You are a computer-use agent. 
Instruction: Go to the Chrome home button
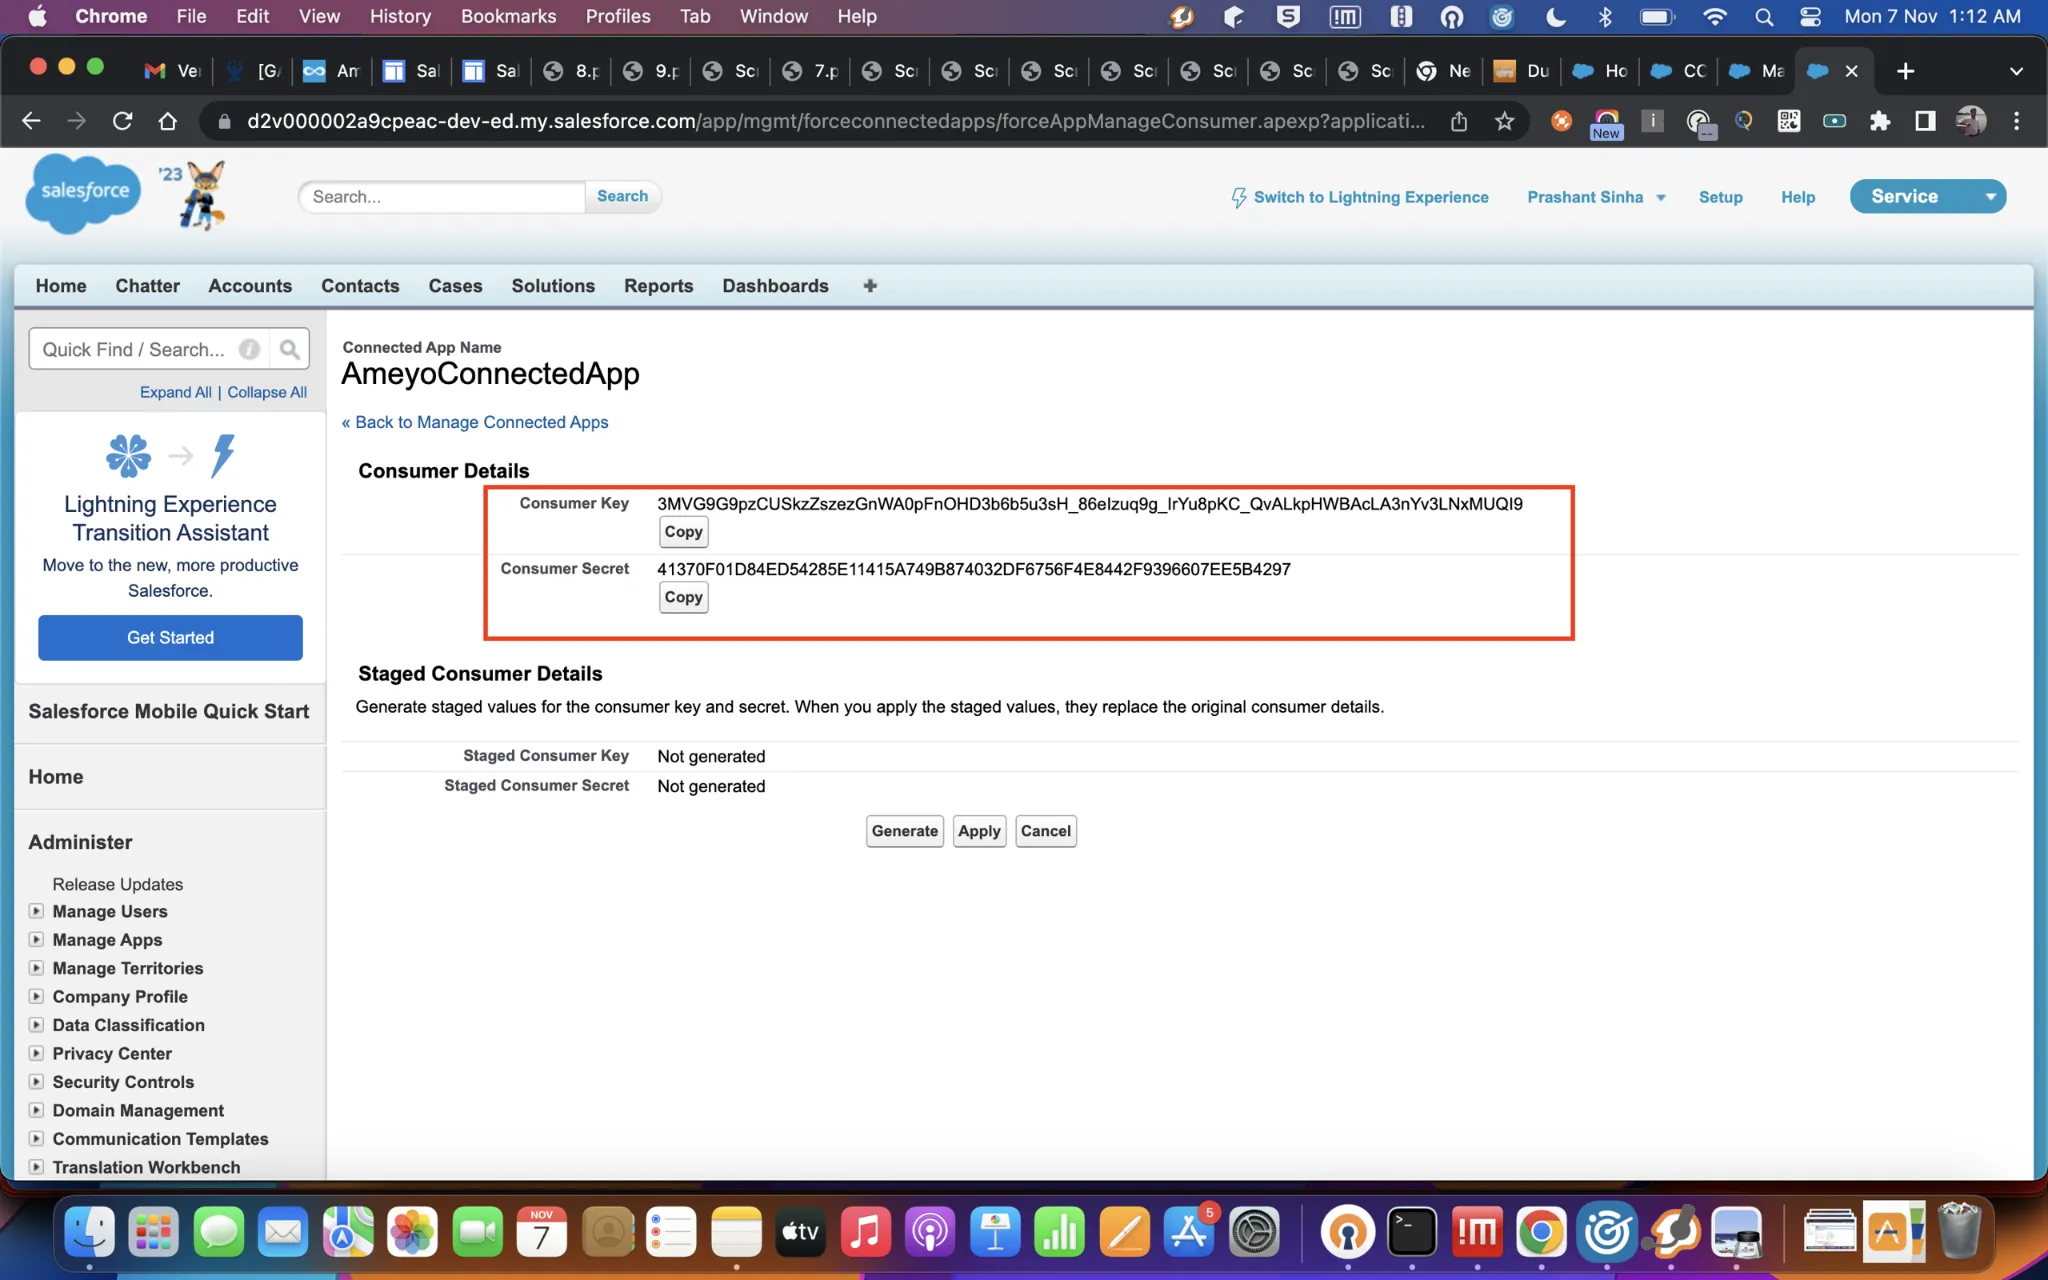pos(168,121)
